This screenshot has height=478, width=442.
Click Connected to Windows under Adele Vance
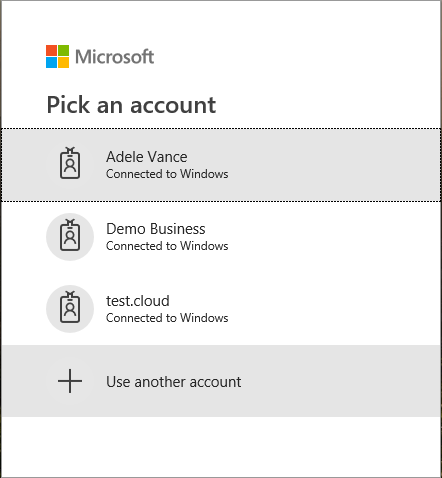[167, 174]
